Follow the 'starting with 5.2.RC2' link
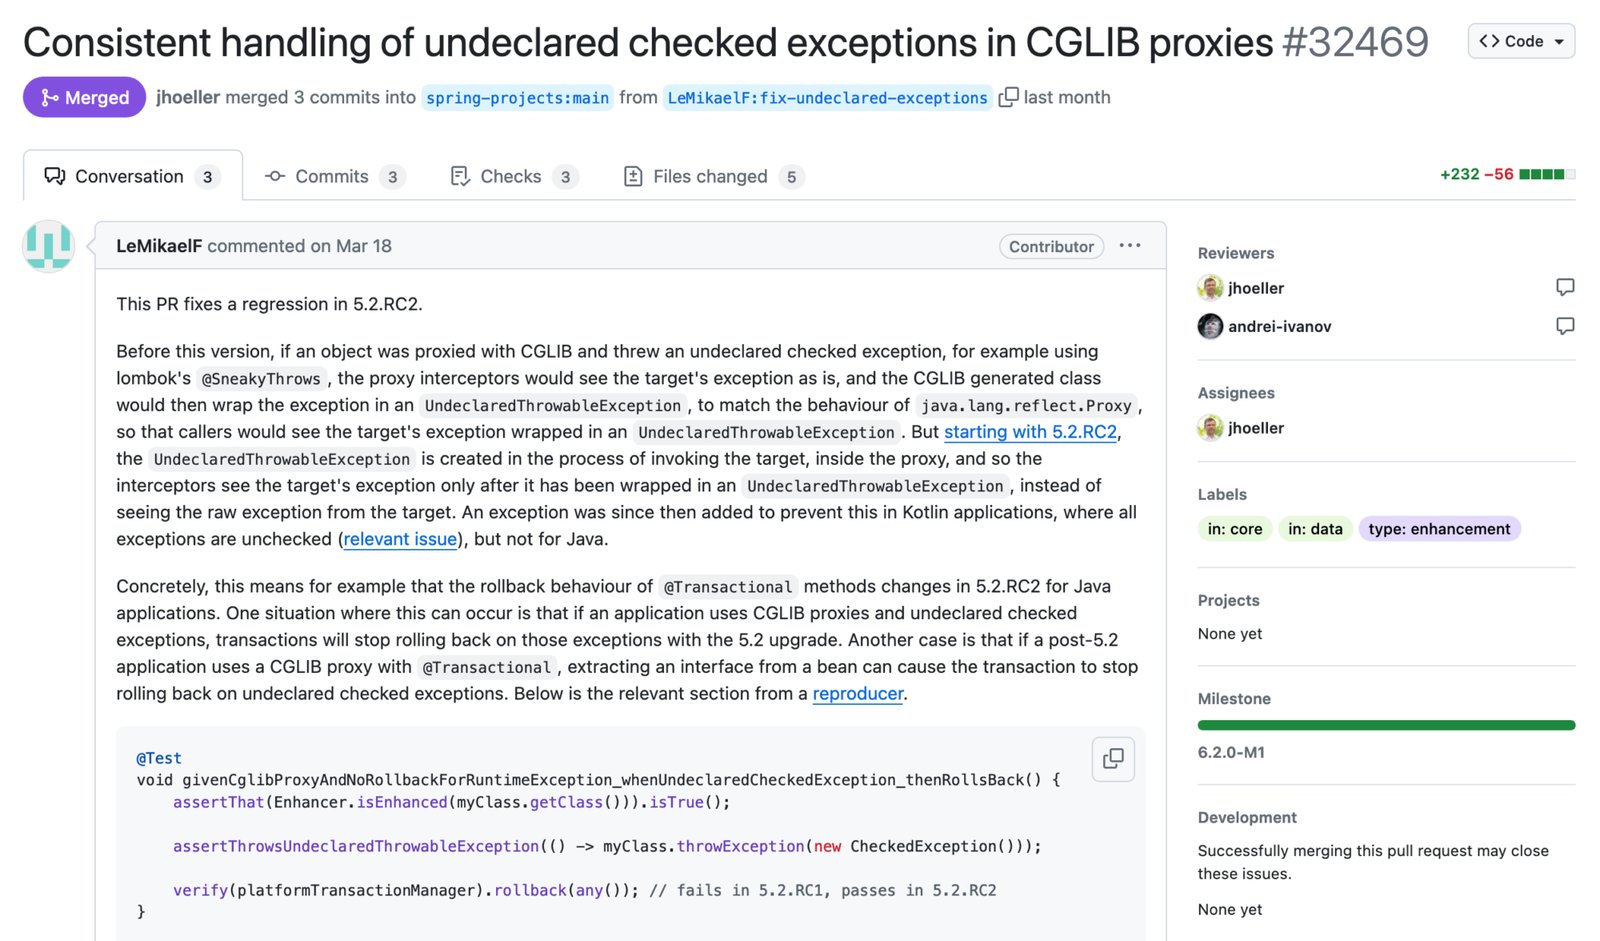Viewport: 1600px width, 941px height. tap(1030, 432)
